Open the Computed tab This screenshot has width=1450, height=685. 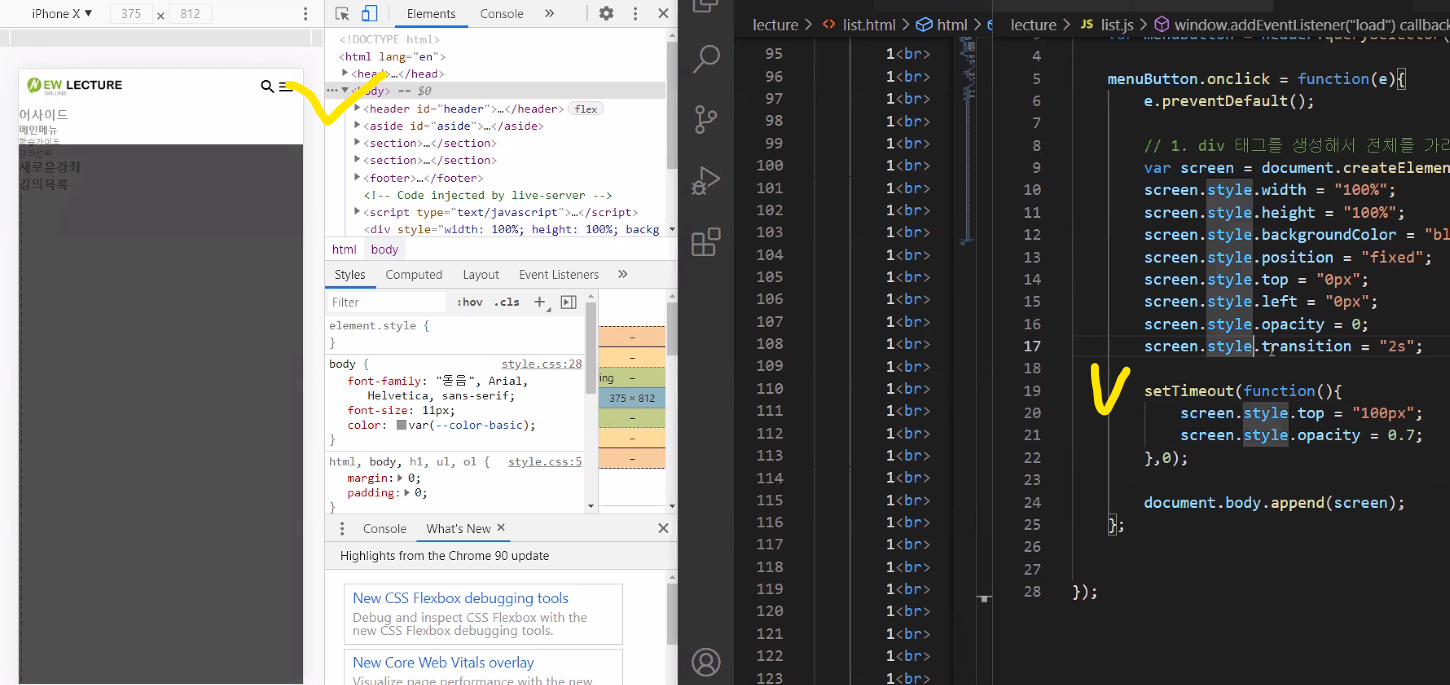(x=414, y=275)
